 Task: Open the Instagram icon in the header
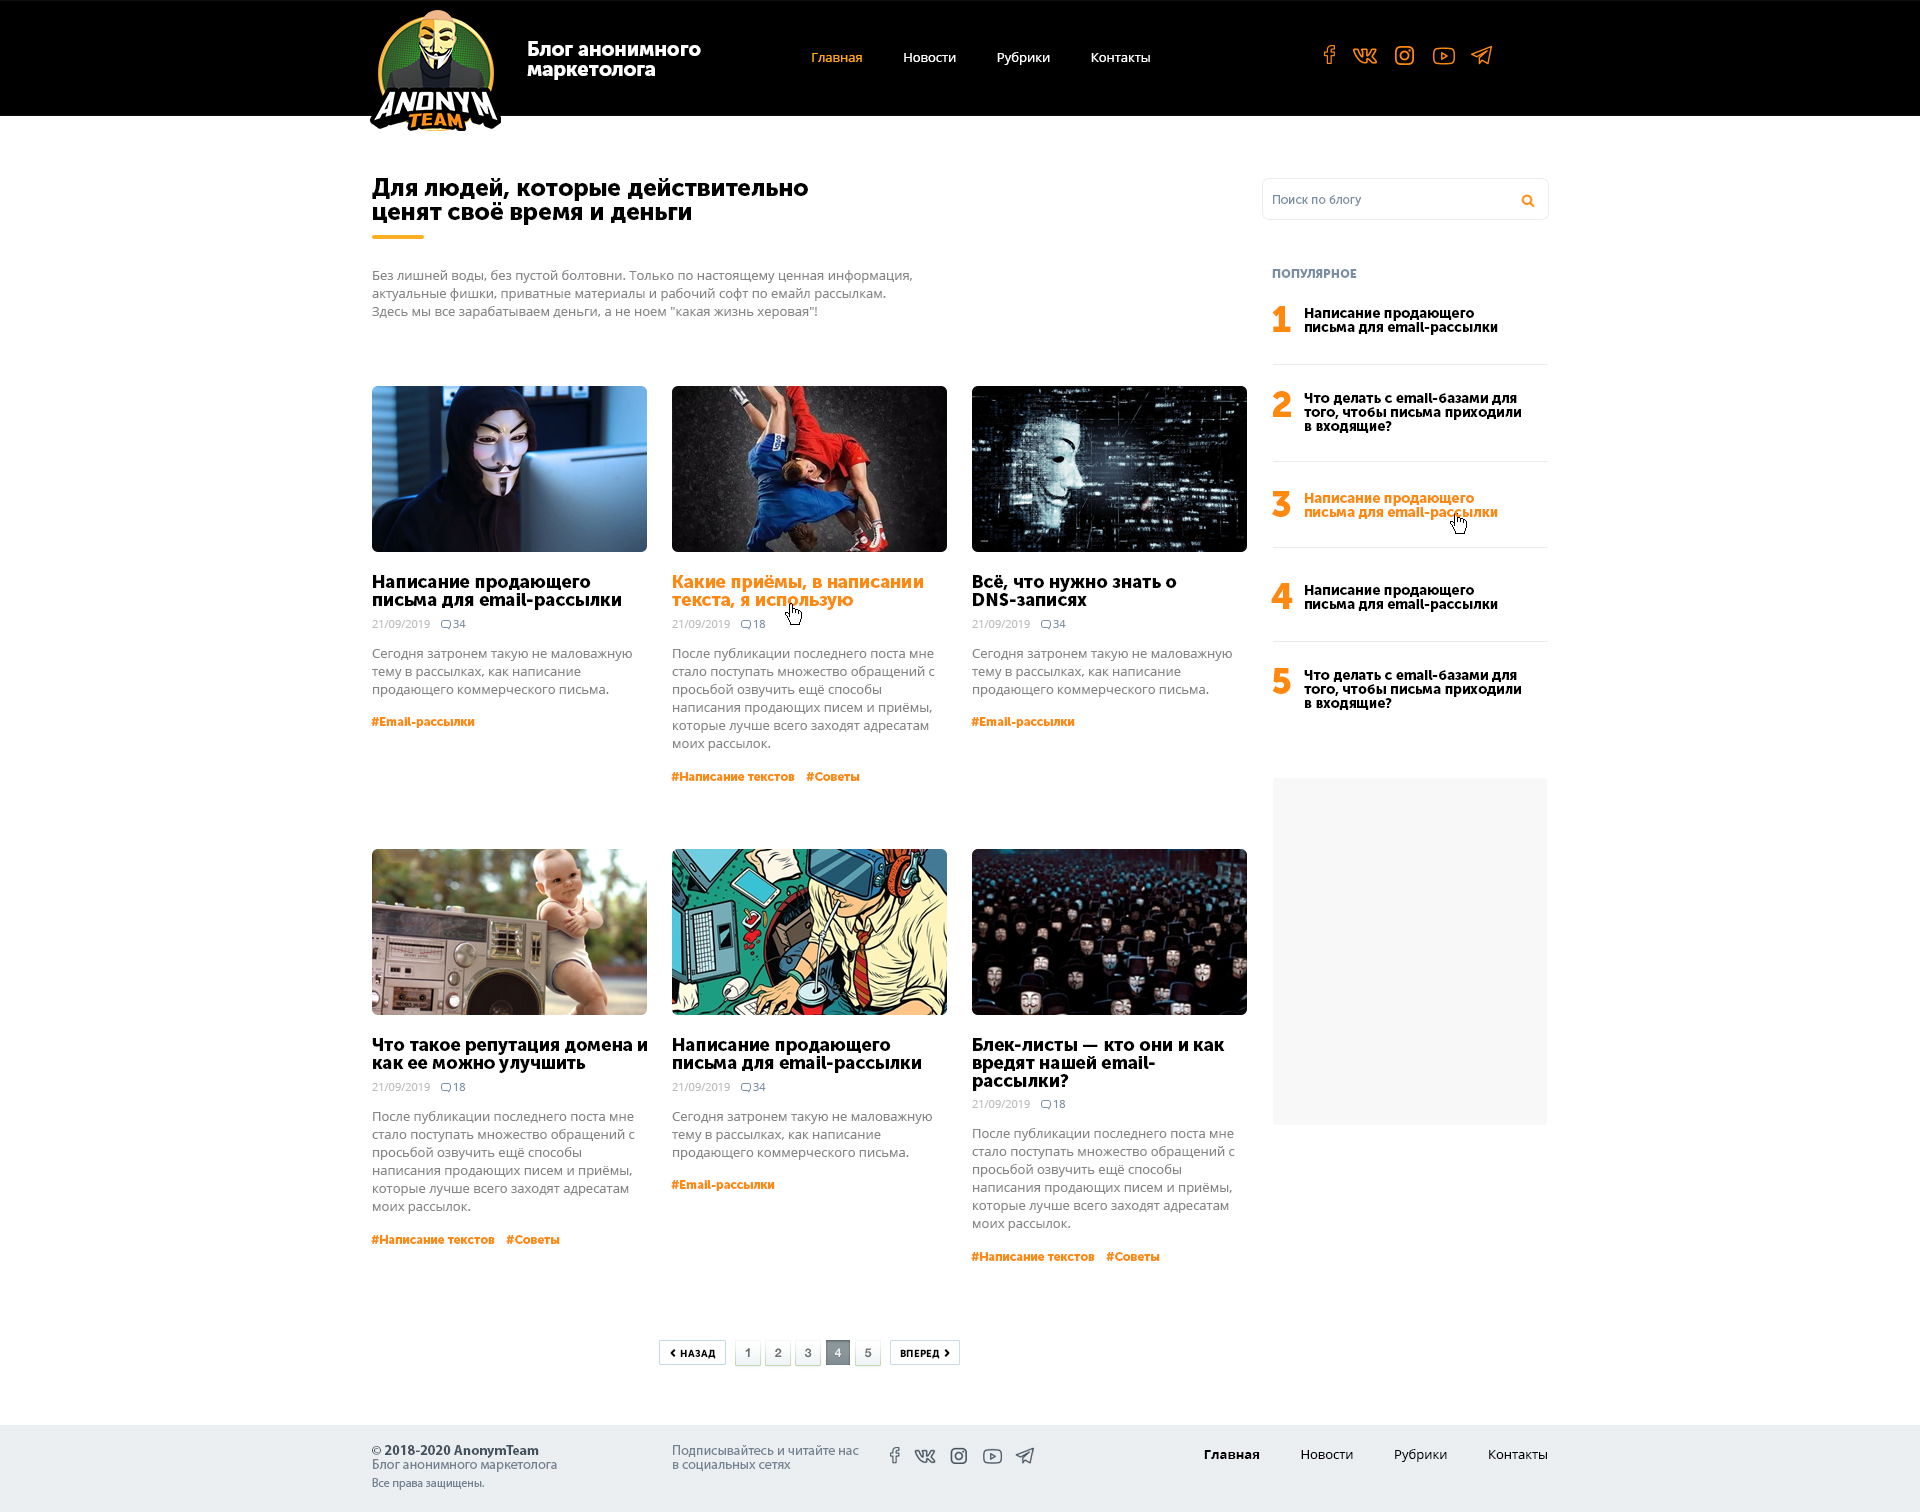(x=1404, y=56)
